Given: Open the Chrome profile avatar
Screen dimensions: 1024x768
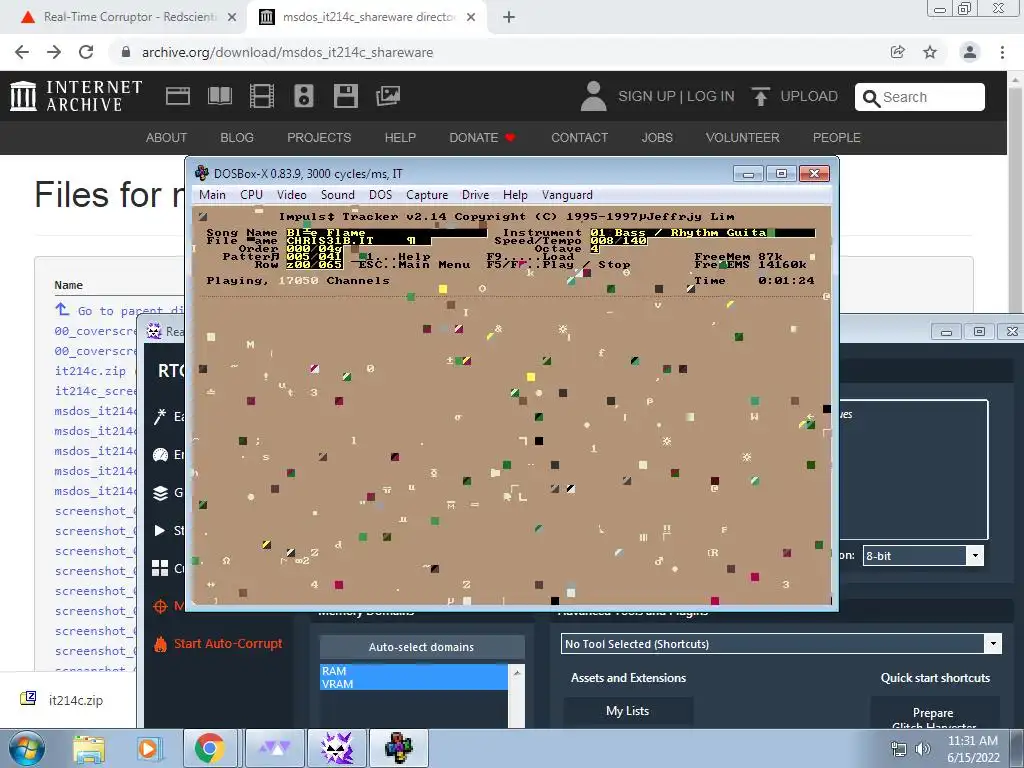Looking at the screenshot, I should [970, 52].
